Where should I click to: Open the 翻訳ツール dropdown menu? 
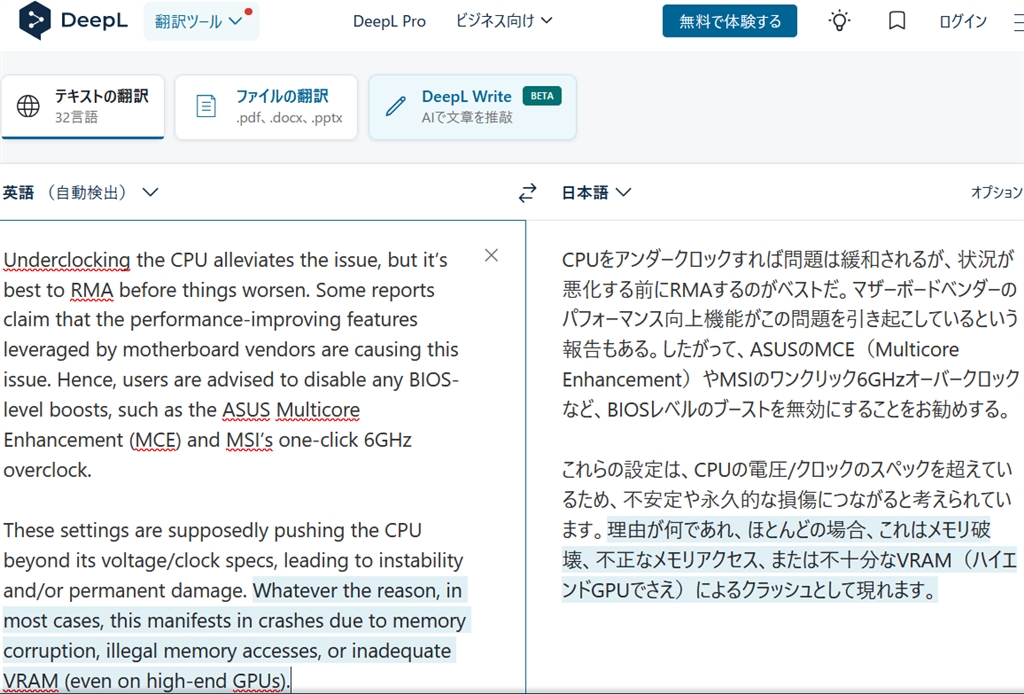coord(200,21)
